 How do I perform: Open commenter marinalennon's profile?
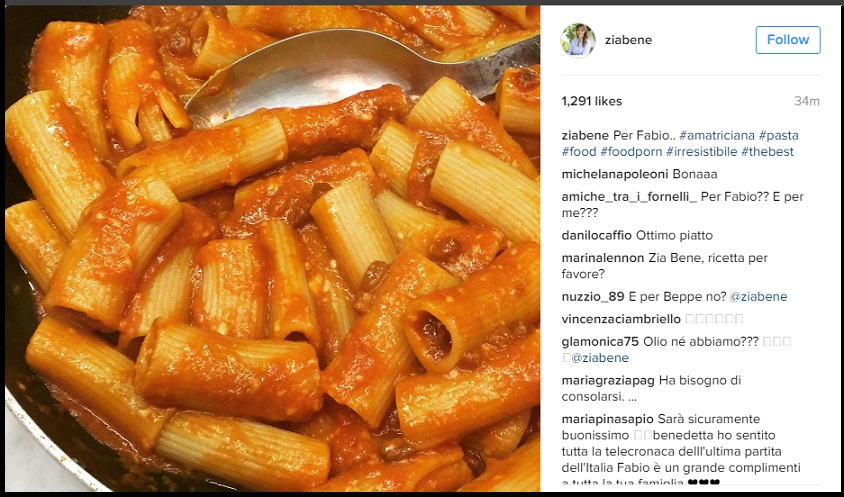pos(603,258)
